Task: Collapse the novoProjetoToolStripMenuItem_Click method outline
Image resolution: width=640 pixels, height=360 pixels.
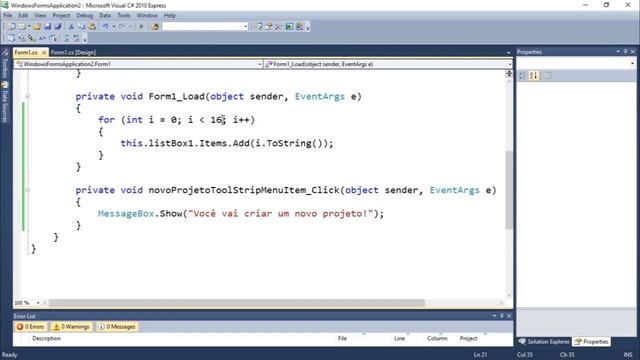Action: click(28, 190)
